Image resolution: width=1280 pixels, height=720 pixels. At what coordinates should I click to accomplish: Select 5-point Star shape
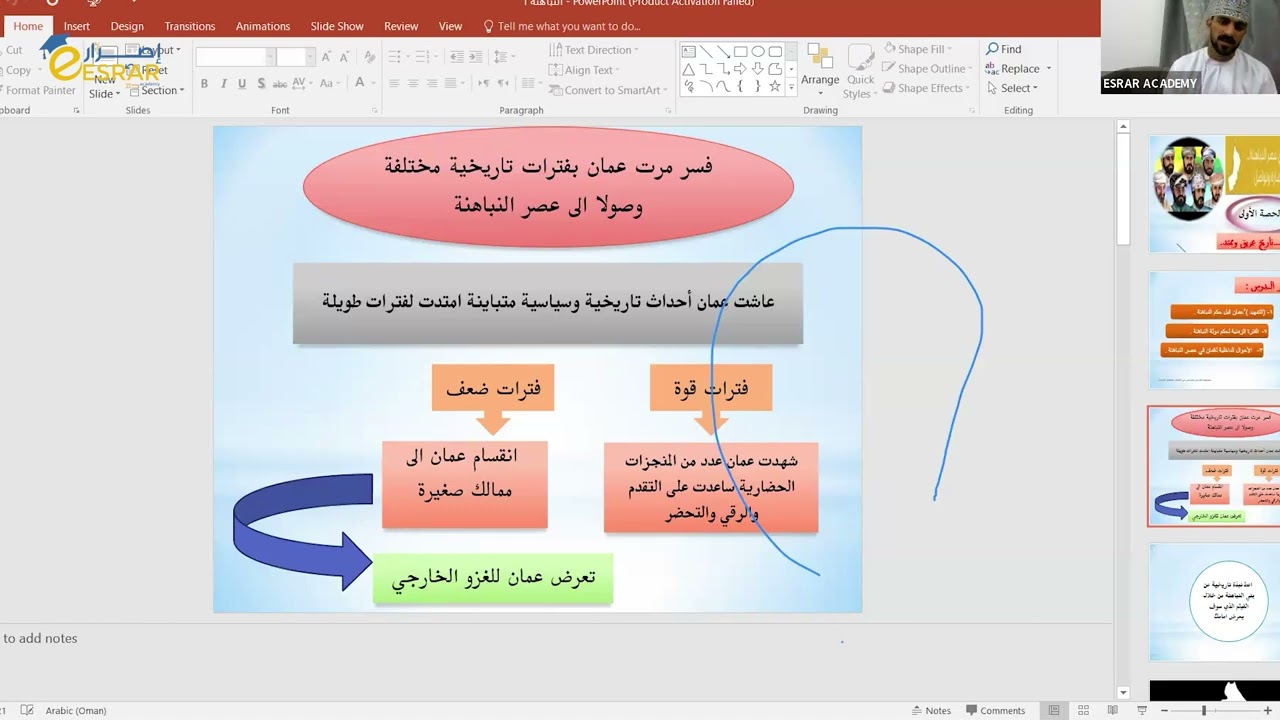pos(775,87)
